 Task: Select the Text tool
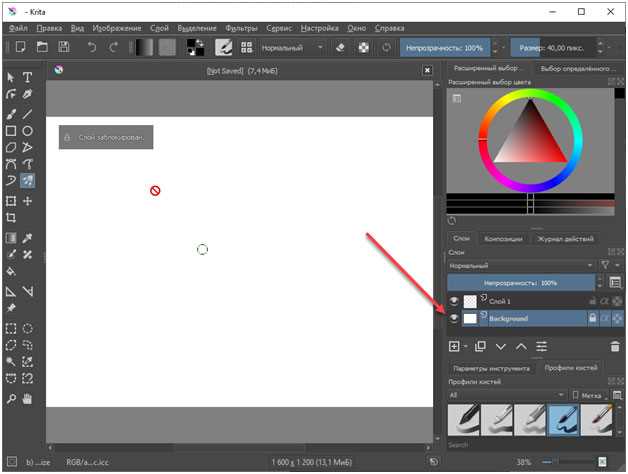point(27,77)
